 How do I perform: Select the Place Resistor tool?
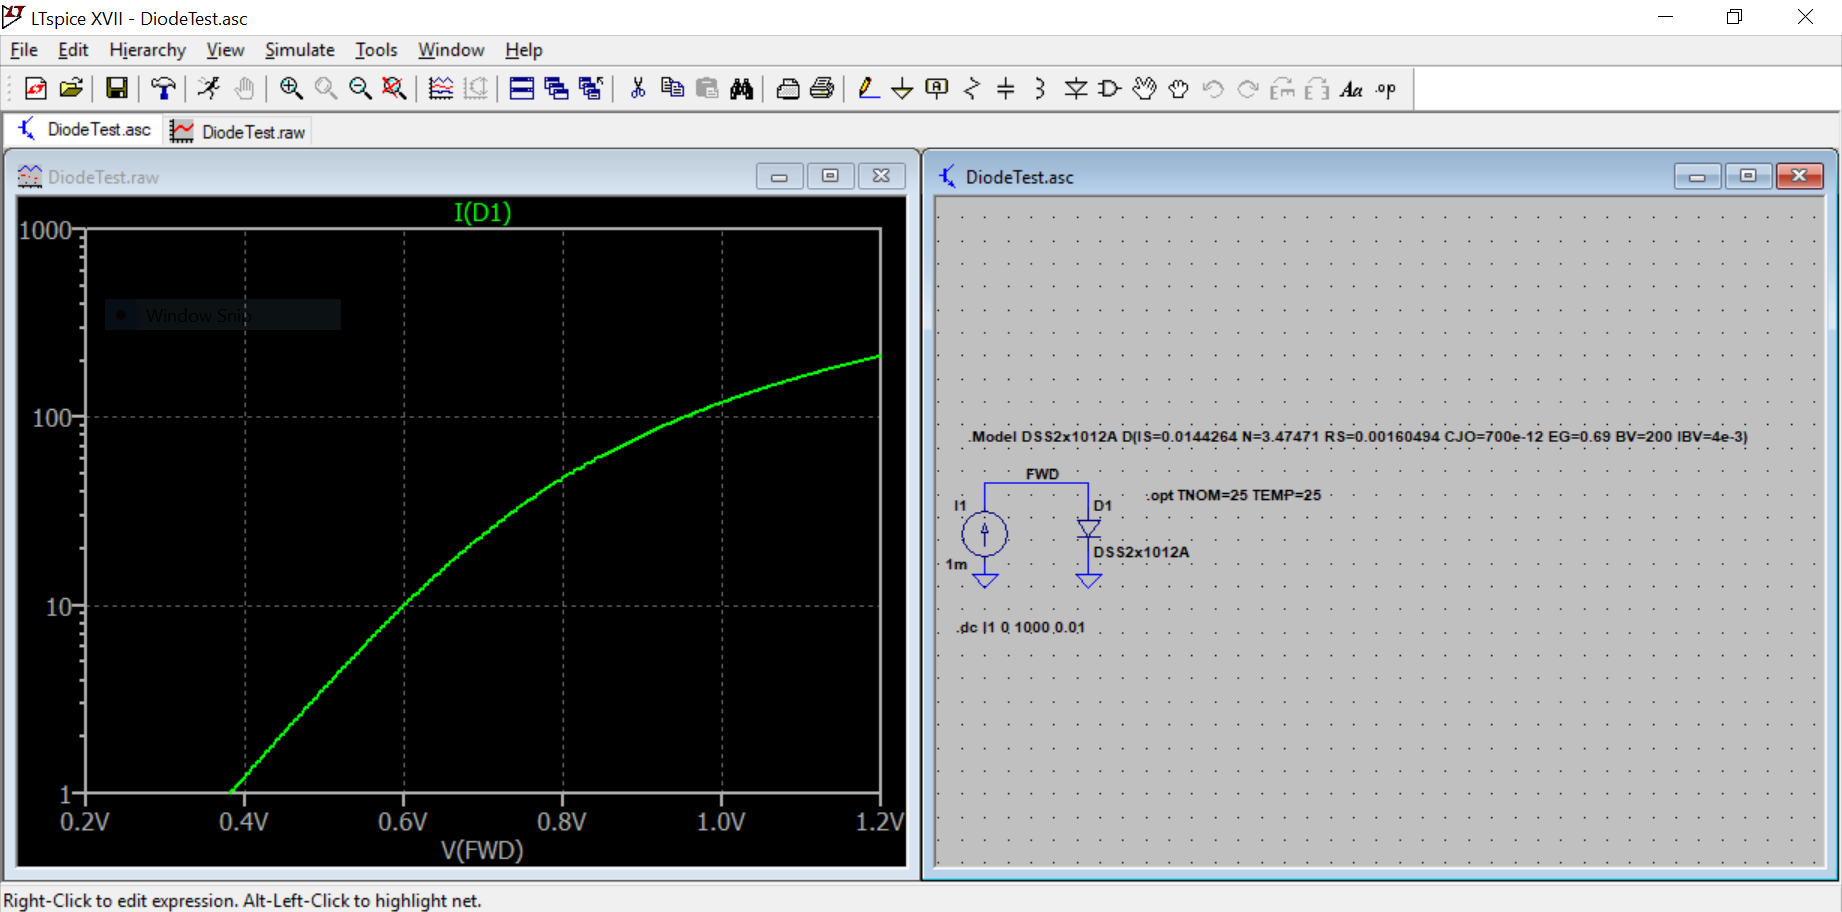tap(972, 89)
